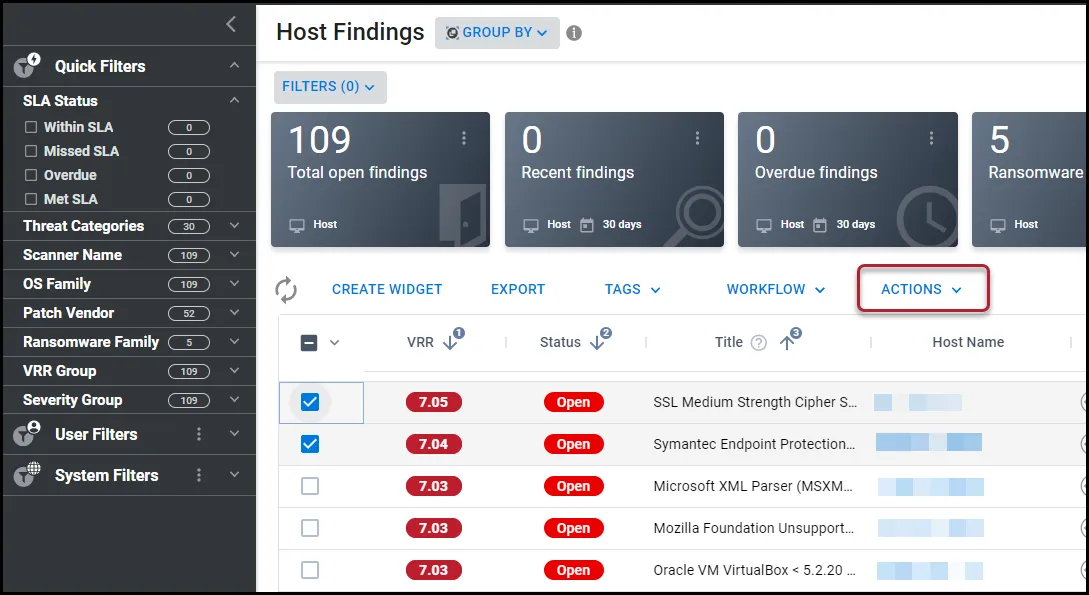Open User Filters three-dot menu

coord(199,434)
